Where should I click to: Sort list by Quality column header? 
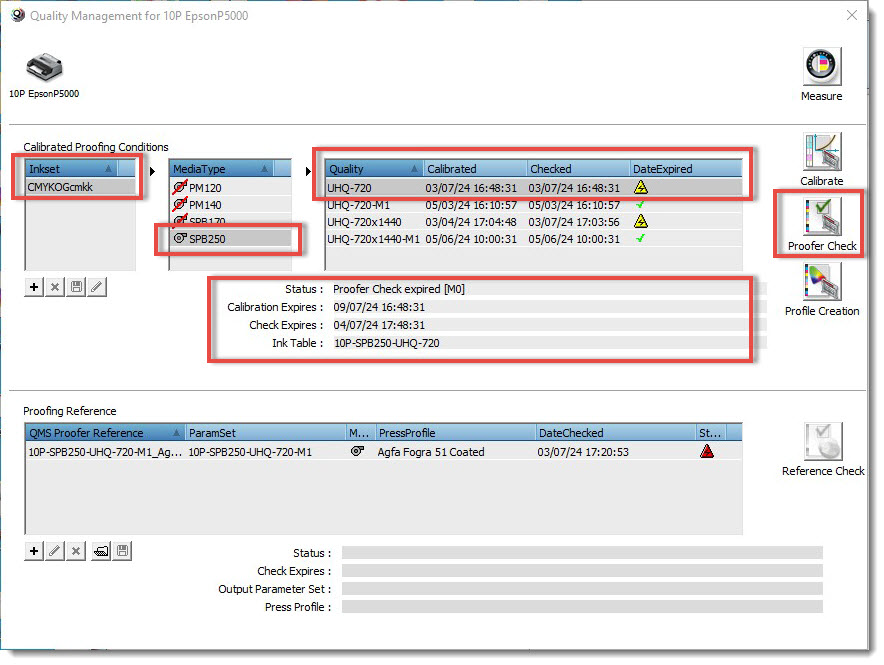[x=372, y=169]
